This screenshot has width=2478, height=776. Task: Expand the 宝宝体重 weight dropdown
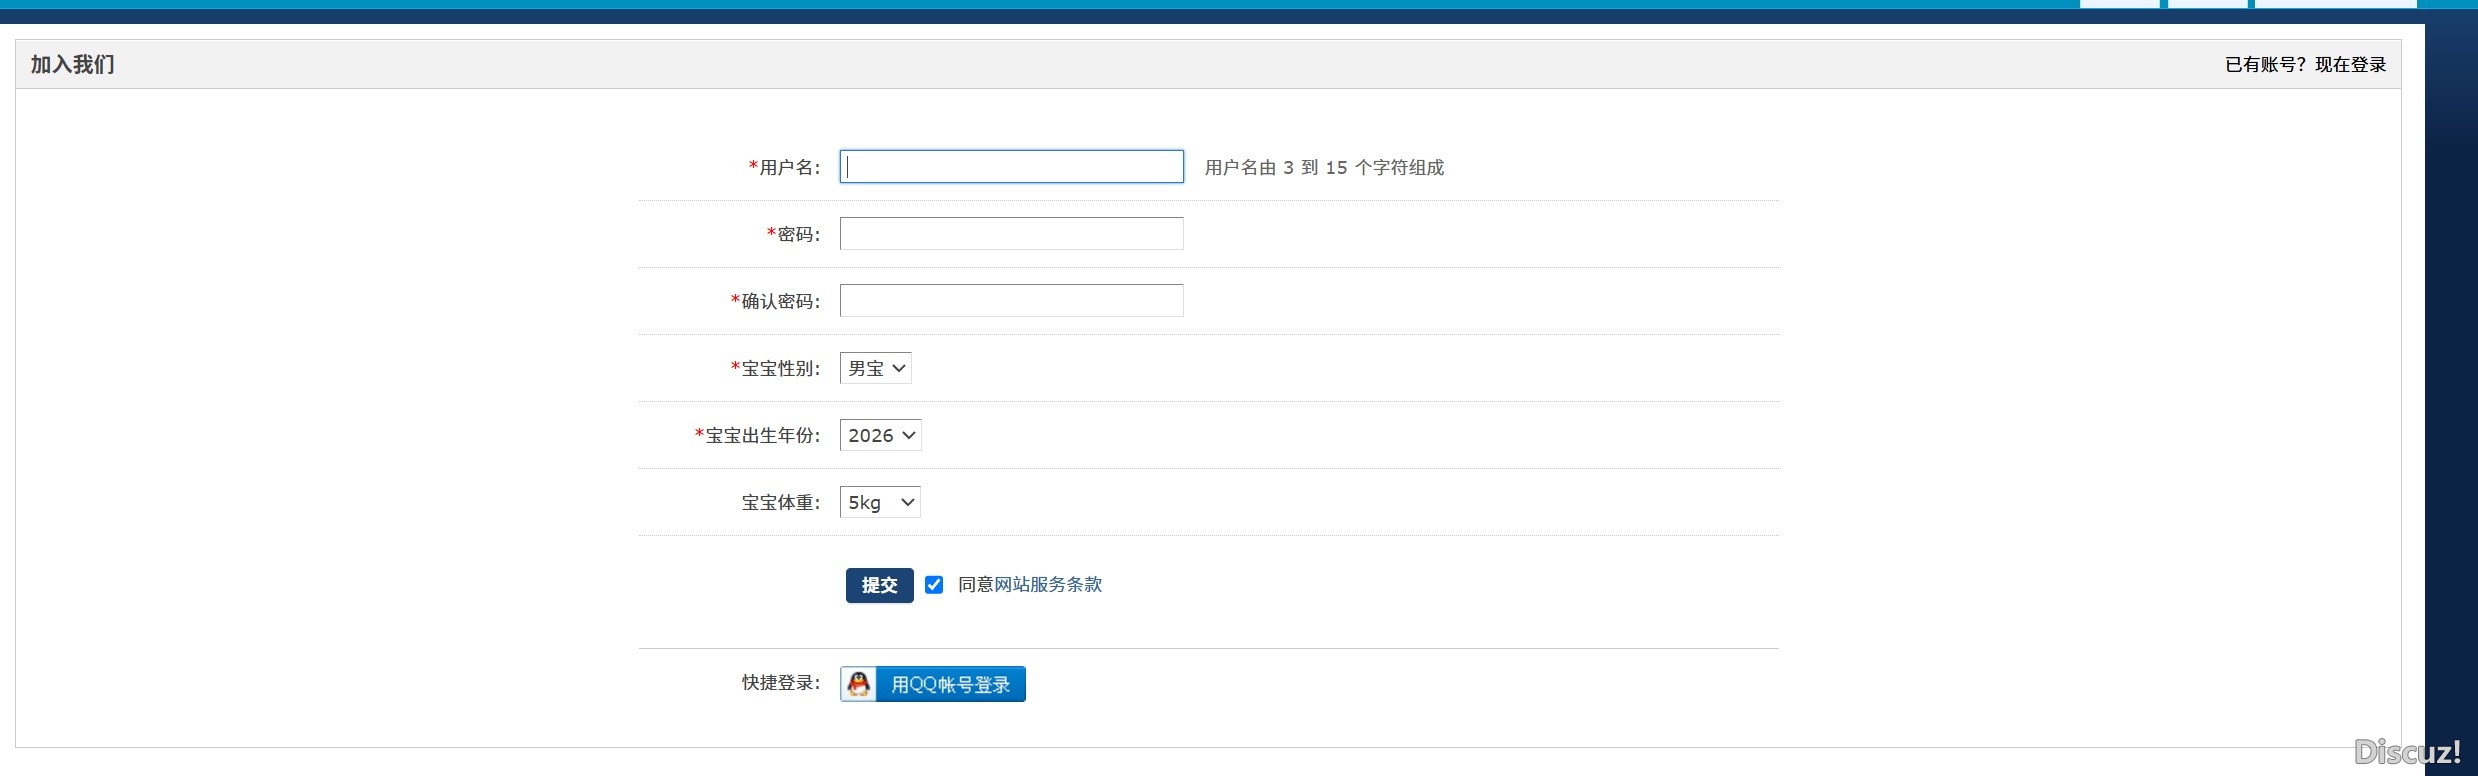click(x=880, y=502)
